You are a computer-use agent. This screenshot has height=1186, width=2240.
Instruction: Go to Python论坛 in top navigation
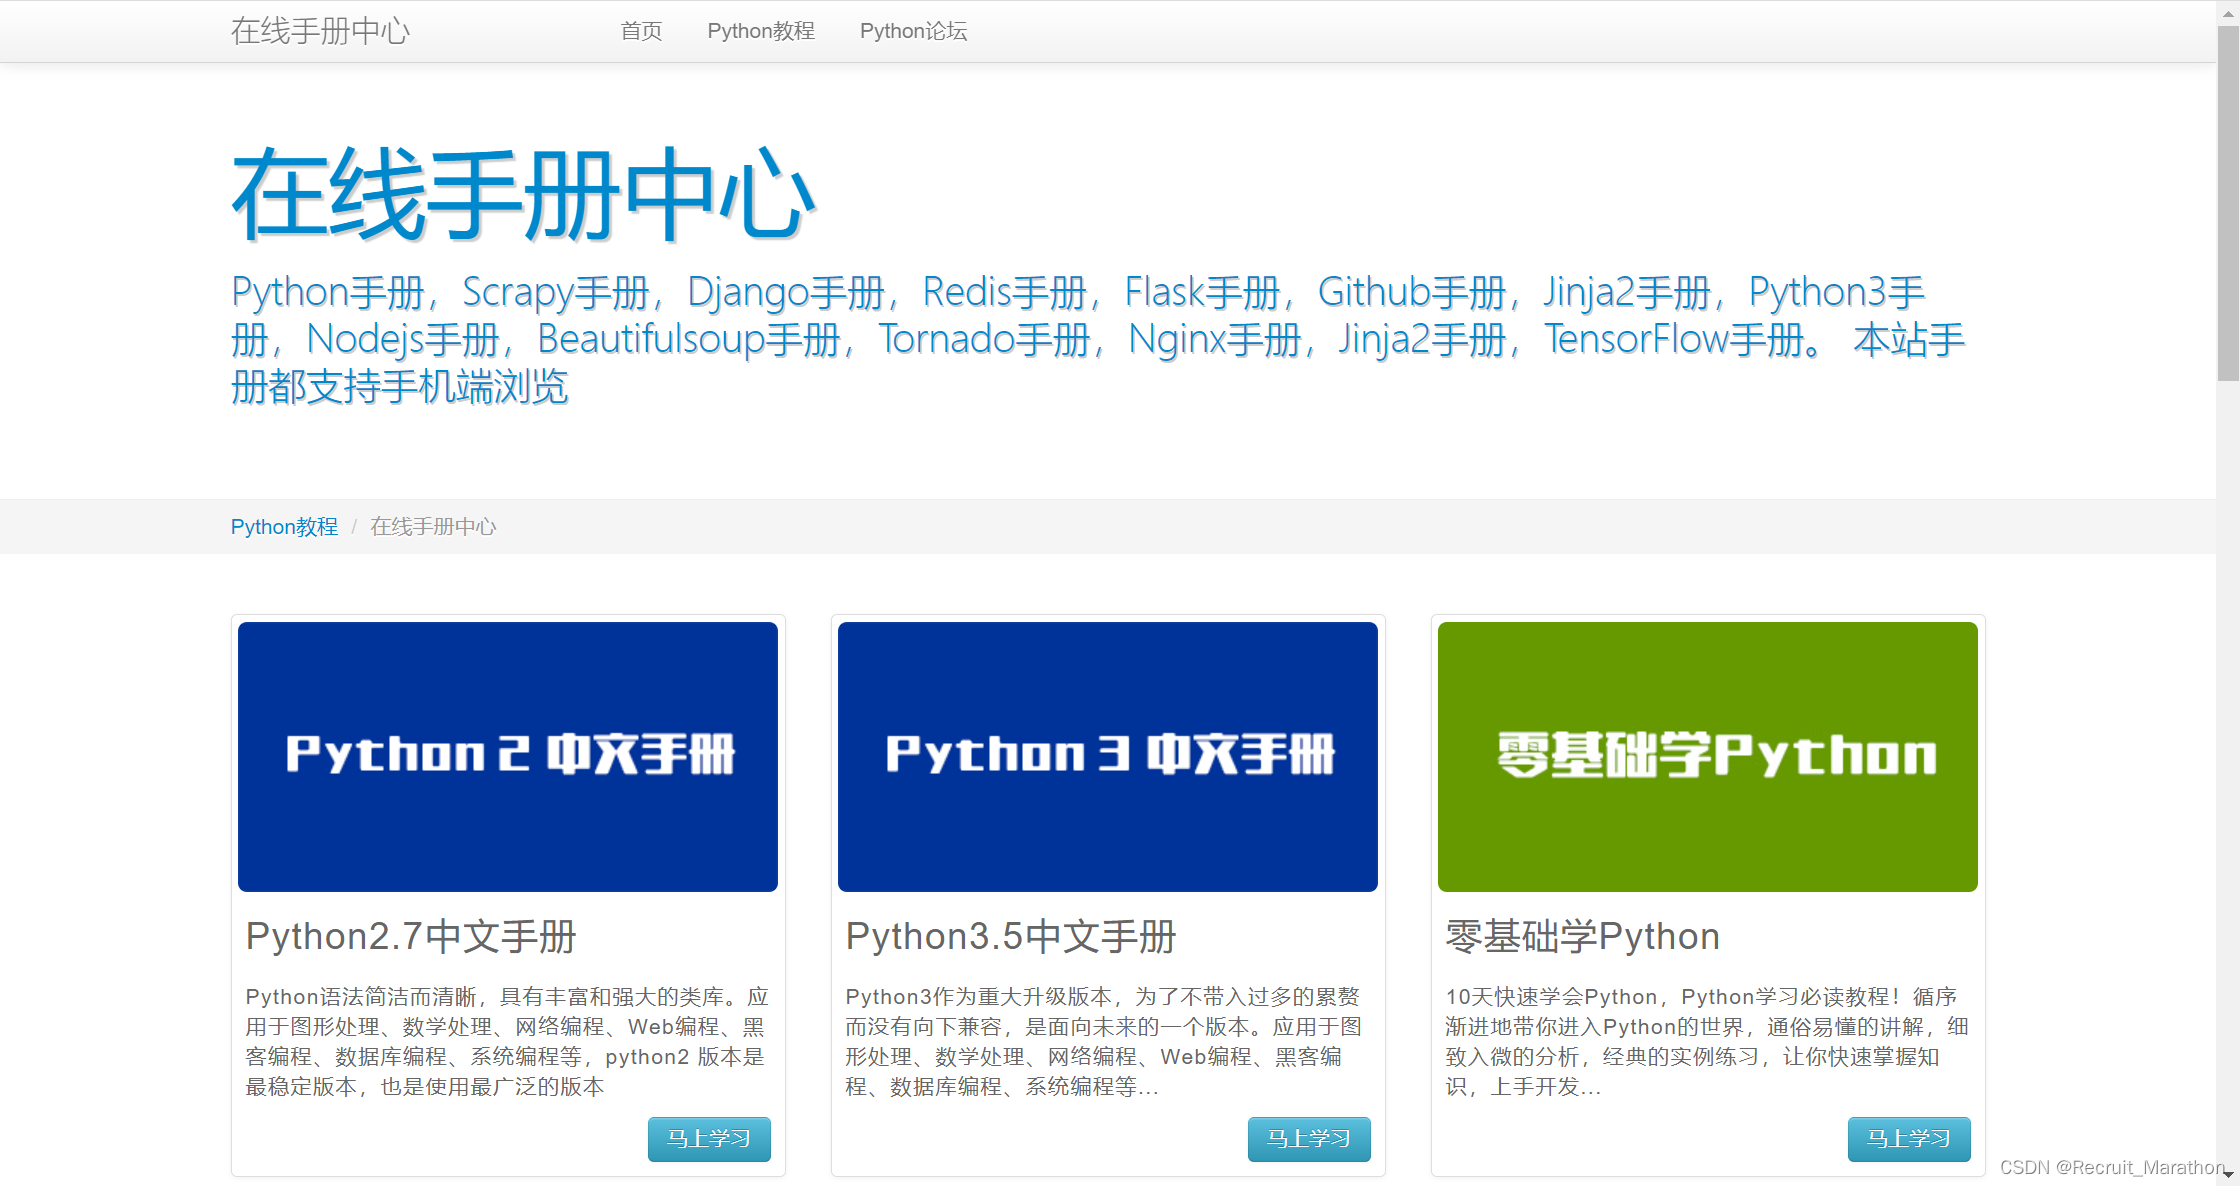pos(913,31)
